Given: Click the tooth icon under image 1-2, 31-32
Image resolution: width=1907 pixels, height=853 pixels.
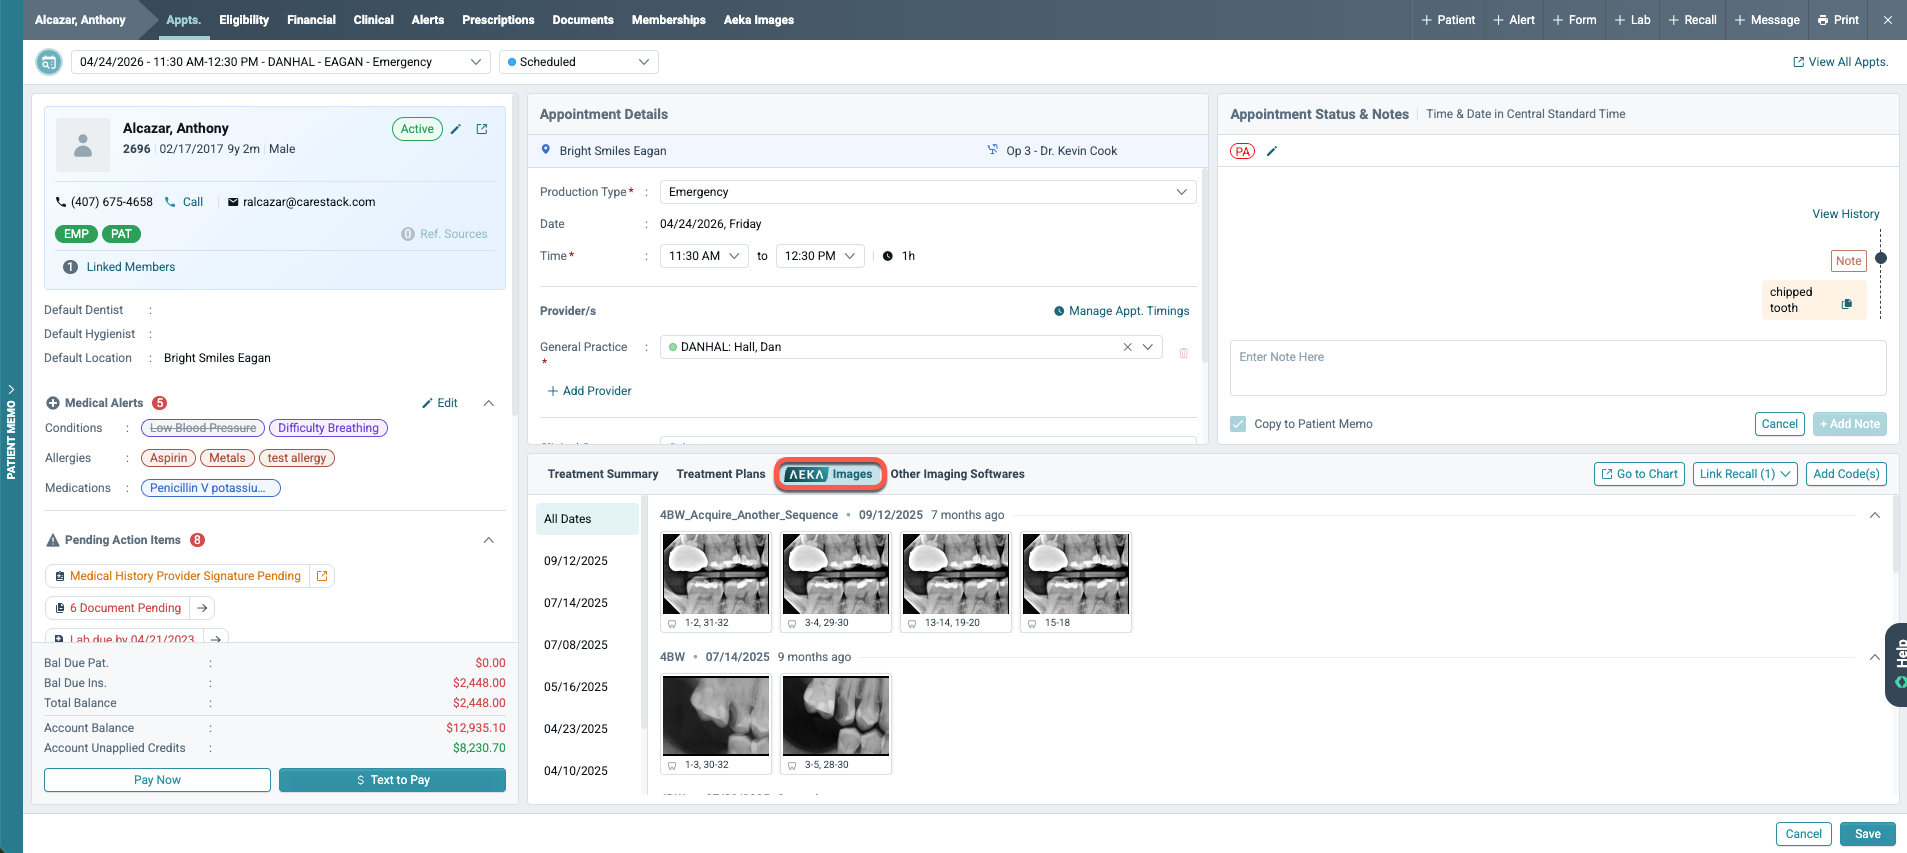Looking at the screenshot, I should tap(672, 623).
